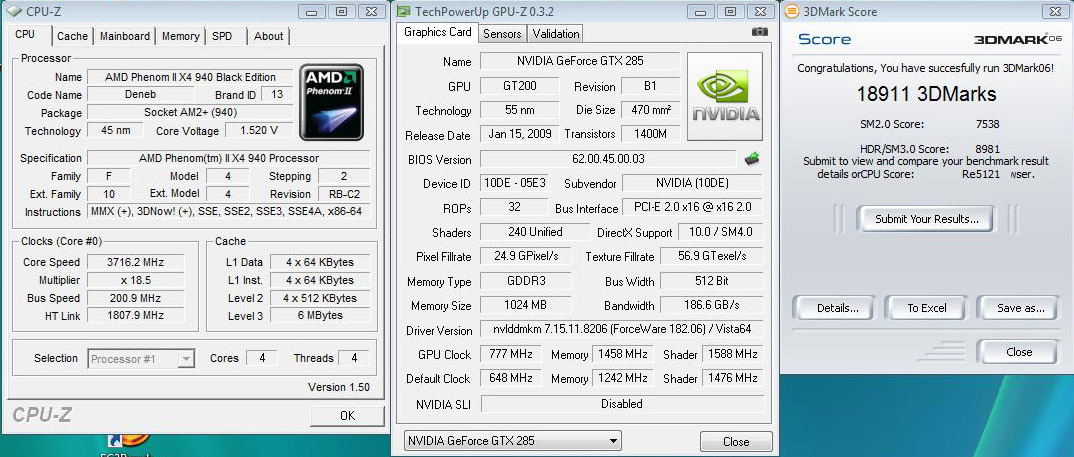Click the Save as button in 3DMark
This screenshot has height=457, width=1074.
pyautogui.click(x=1020, y=308)
